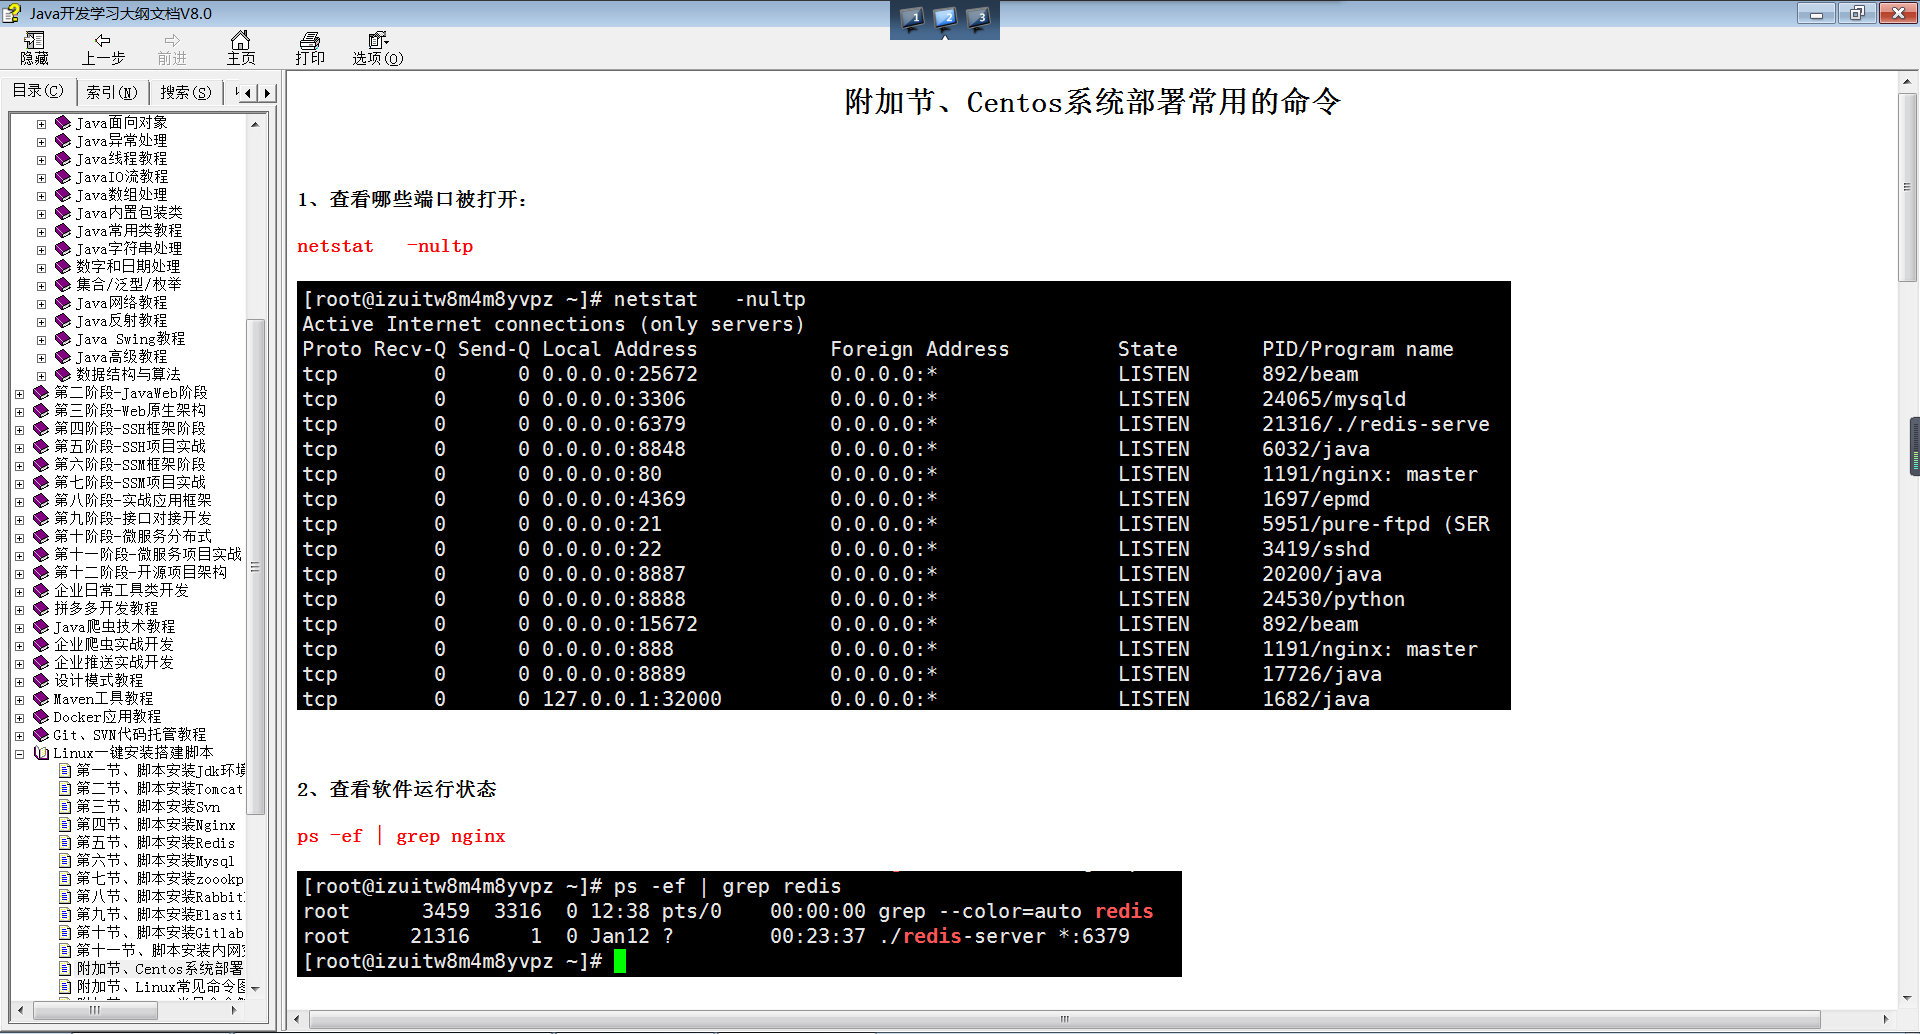1920x1034 pixels.
Task: Click the red ps -ef | grep nginx text
Action: (x=401, y=836)
